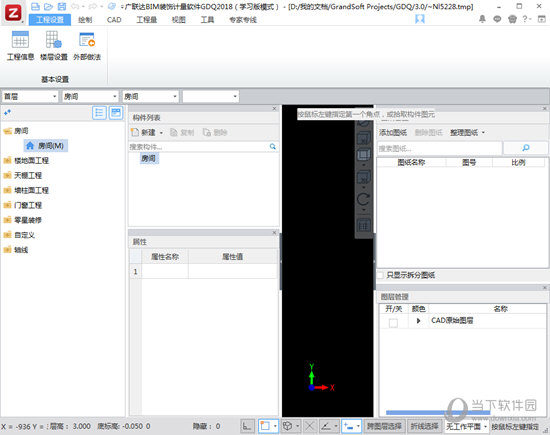Click 添加图纸 add drawing button
Viewport: 550px width, 435px height.
393,133
